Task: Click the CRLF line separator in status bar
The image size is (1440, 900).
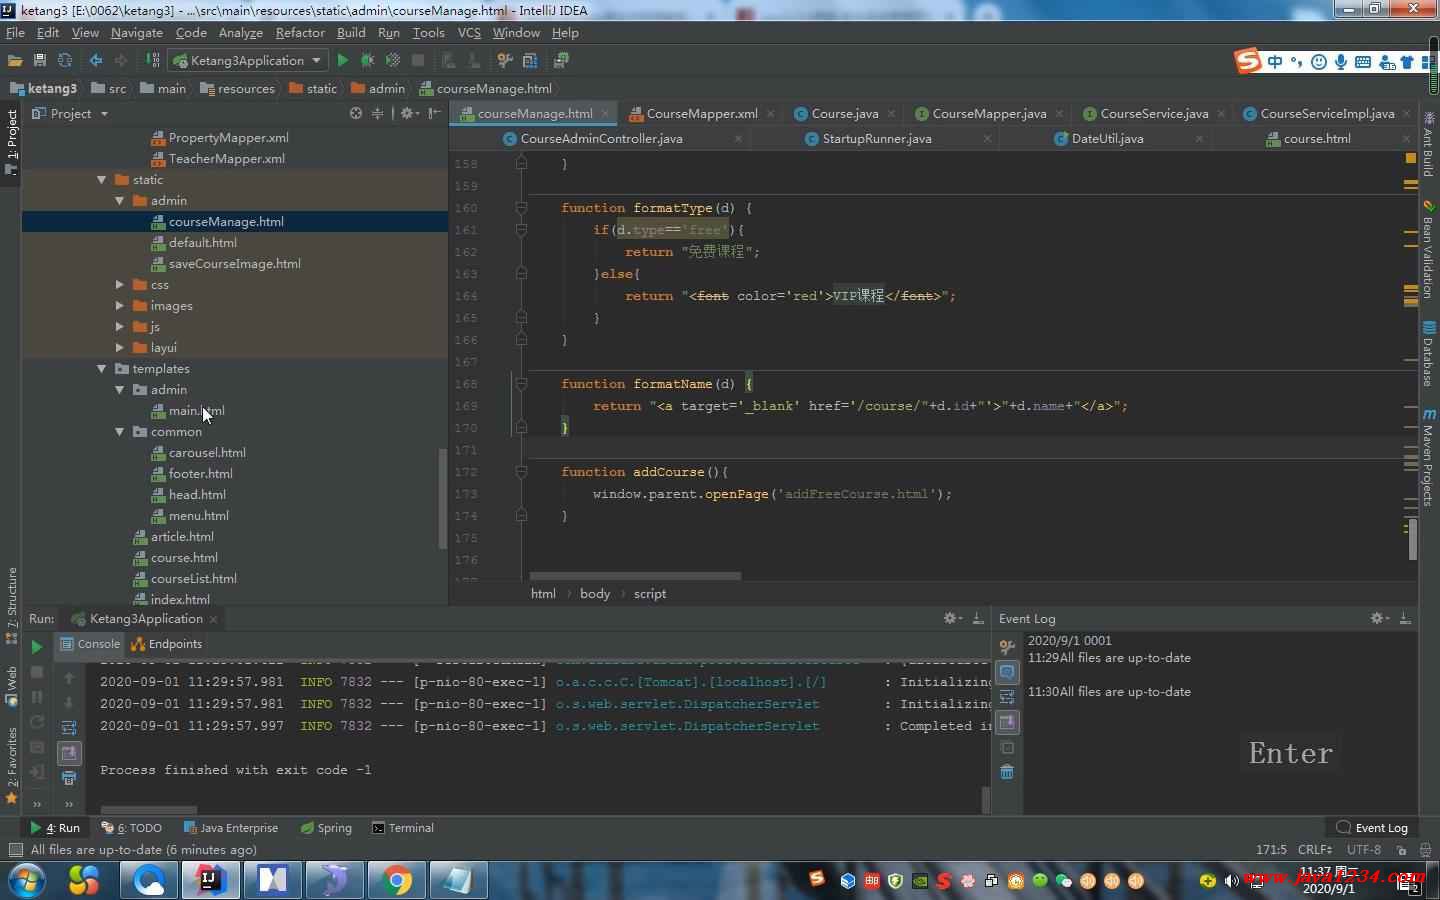Action: coord(1315,850)
